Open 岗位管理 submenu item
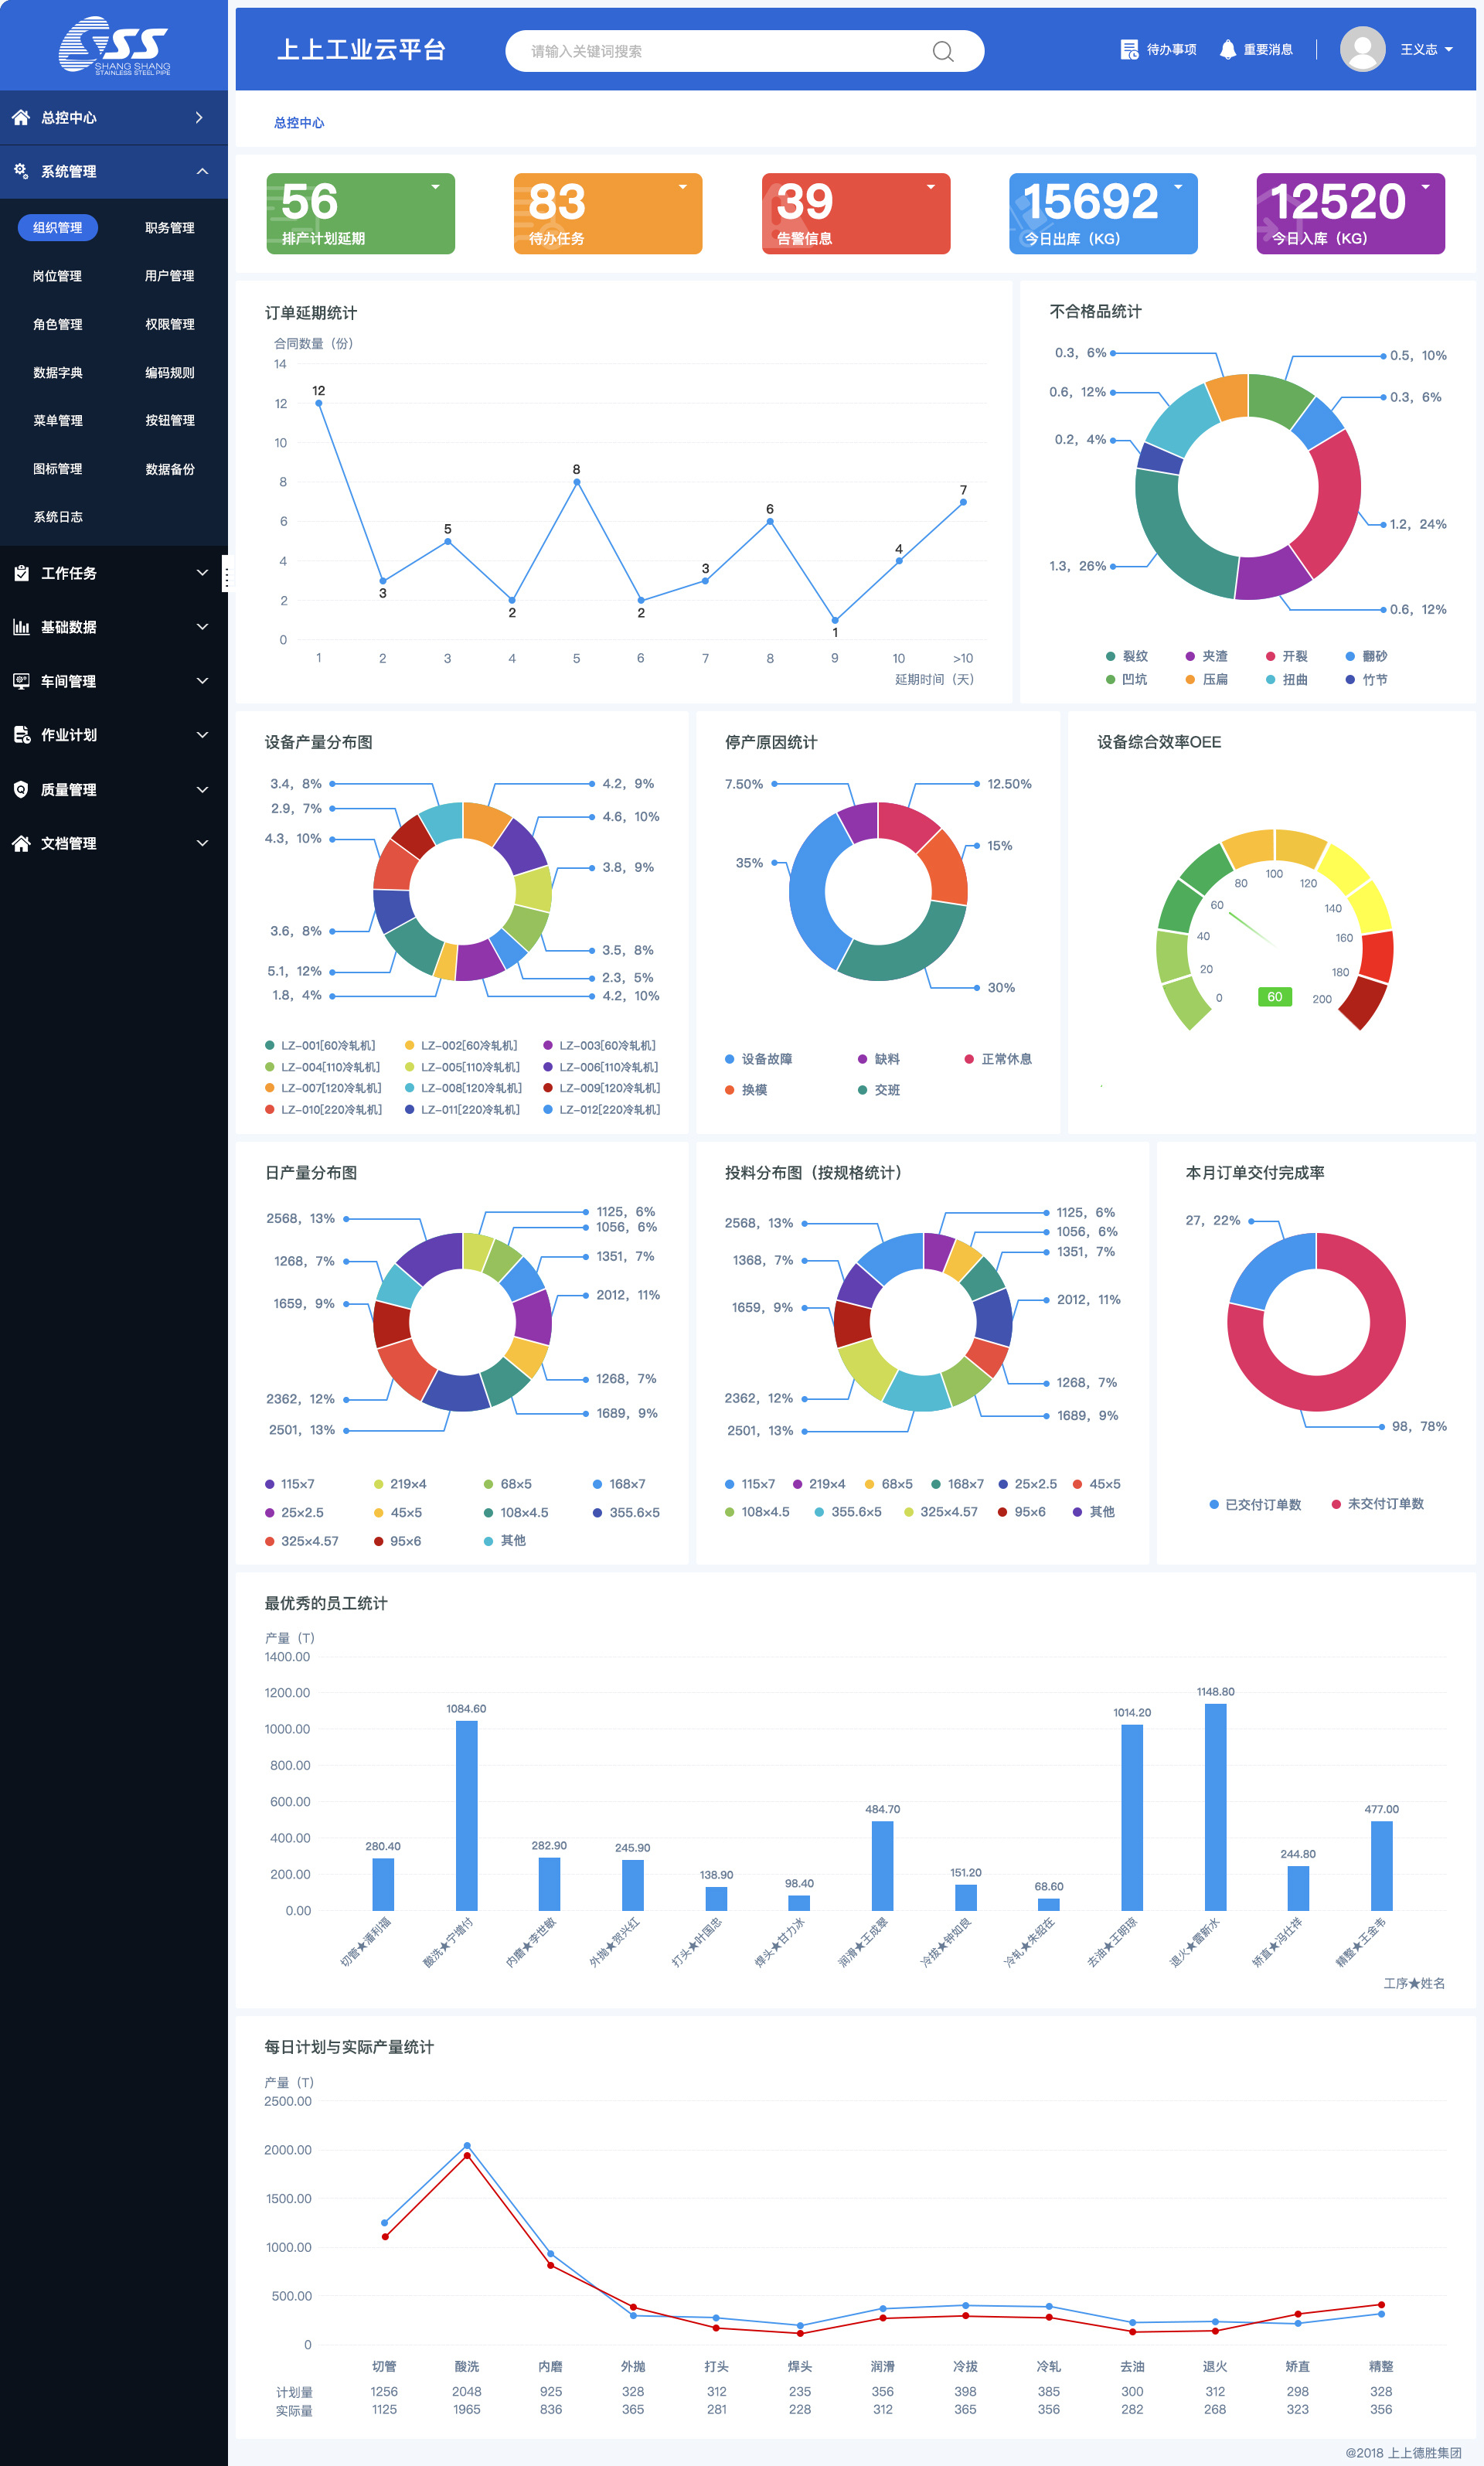Screen dimensions: 1484x2466 (x=57, y=276)
